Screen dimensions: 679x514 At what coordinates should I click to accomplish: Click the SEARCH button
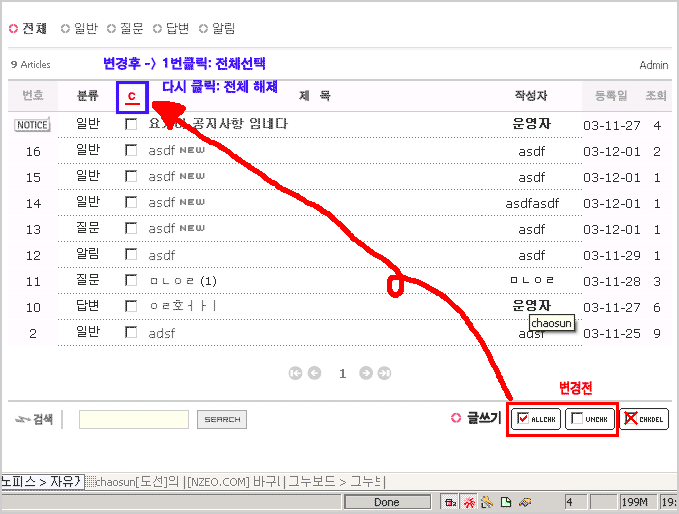tap(222, 419)
